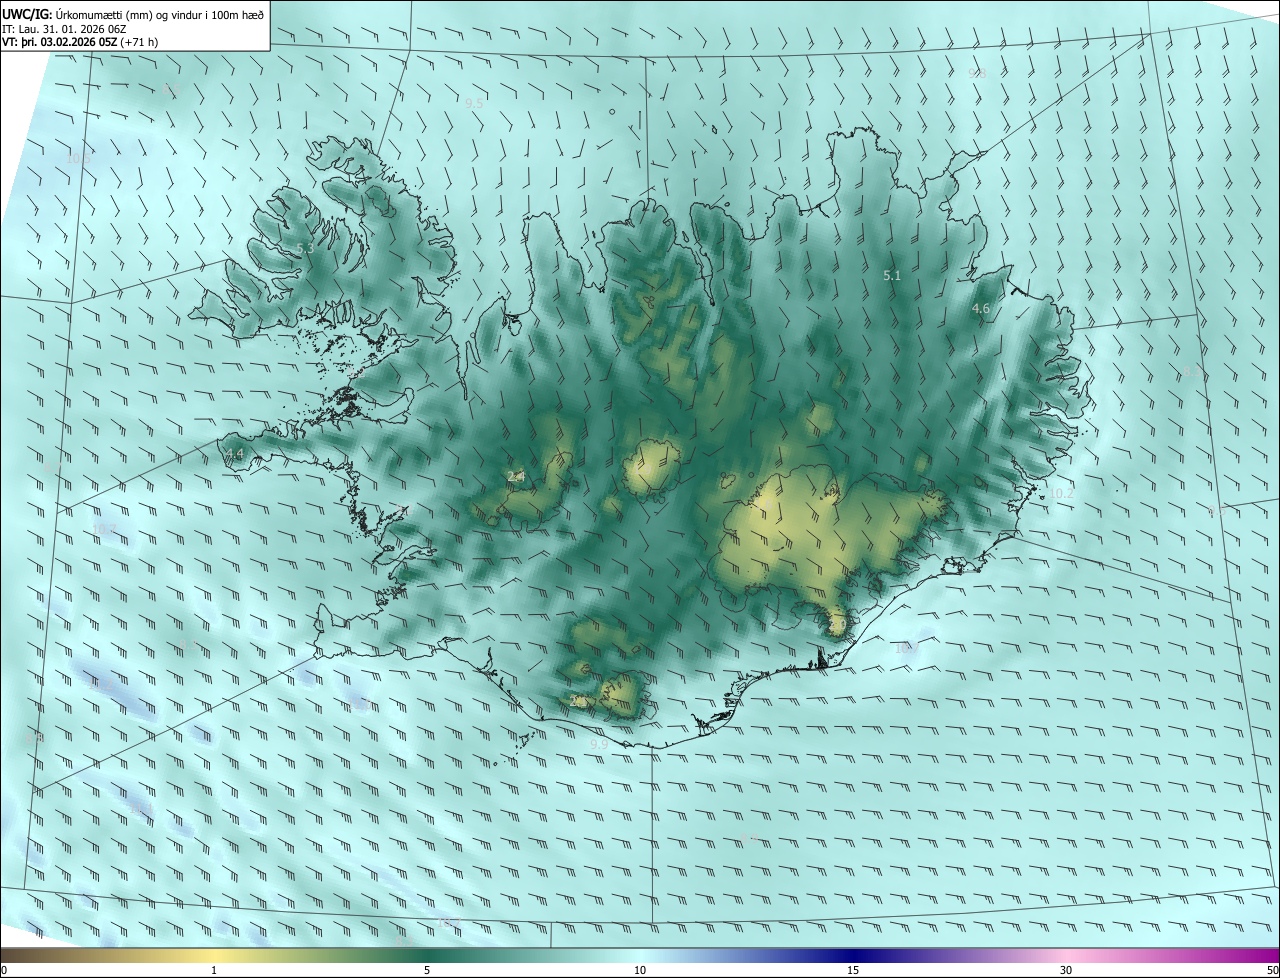The height and width of the screenshot is (978, 1280).
Task: Click the 9.9 value off the south coast
Action: coord(598,745)
